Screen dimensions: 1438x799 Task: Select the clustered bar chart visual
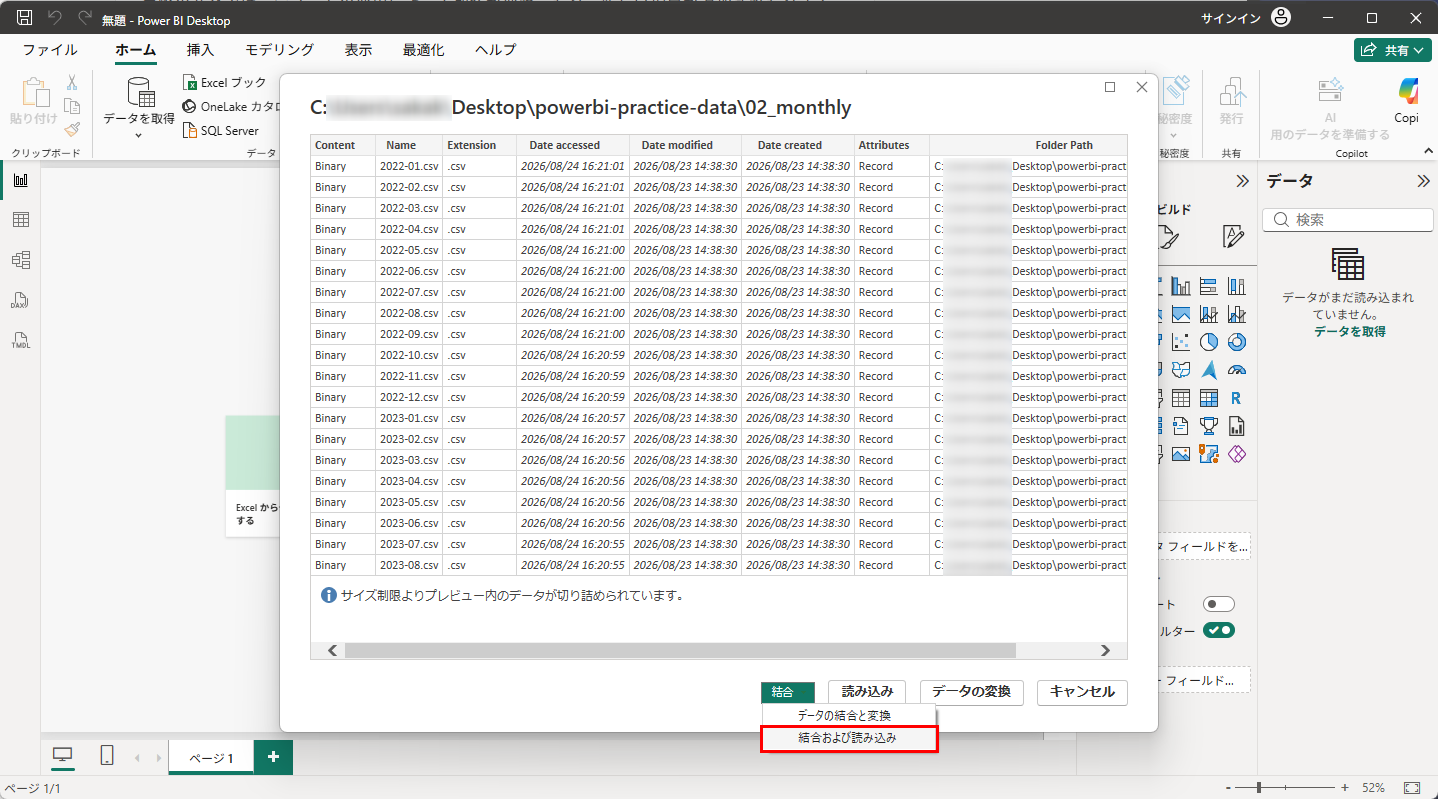tap(1208, 286)
